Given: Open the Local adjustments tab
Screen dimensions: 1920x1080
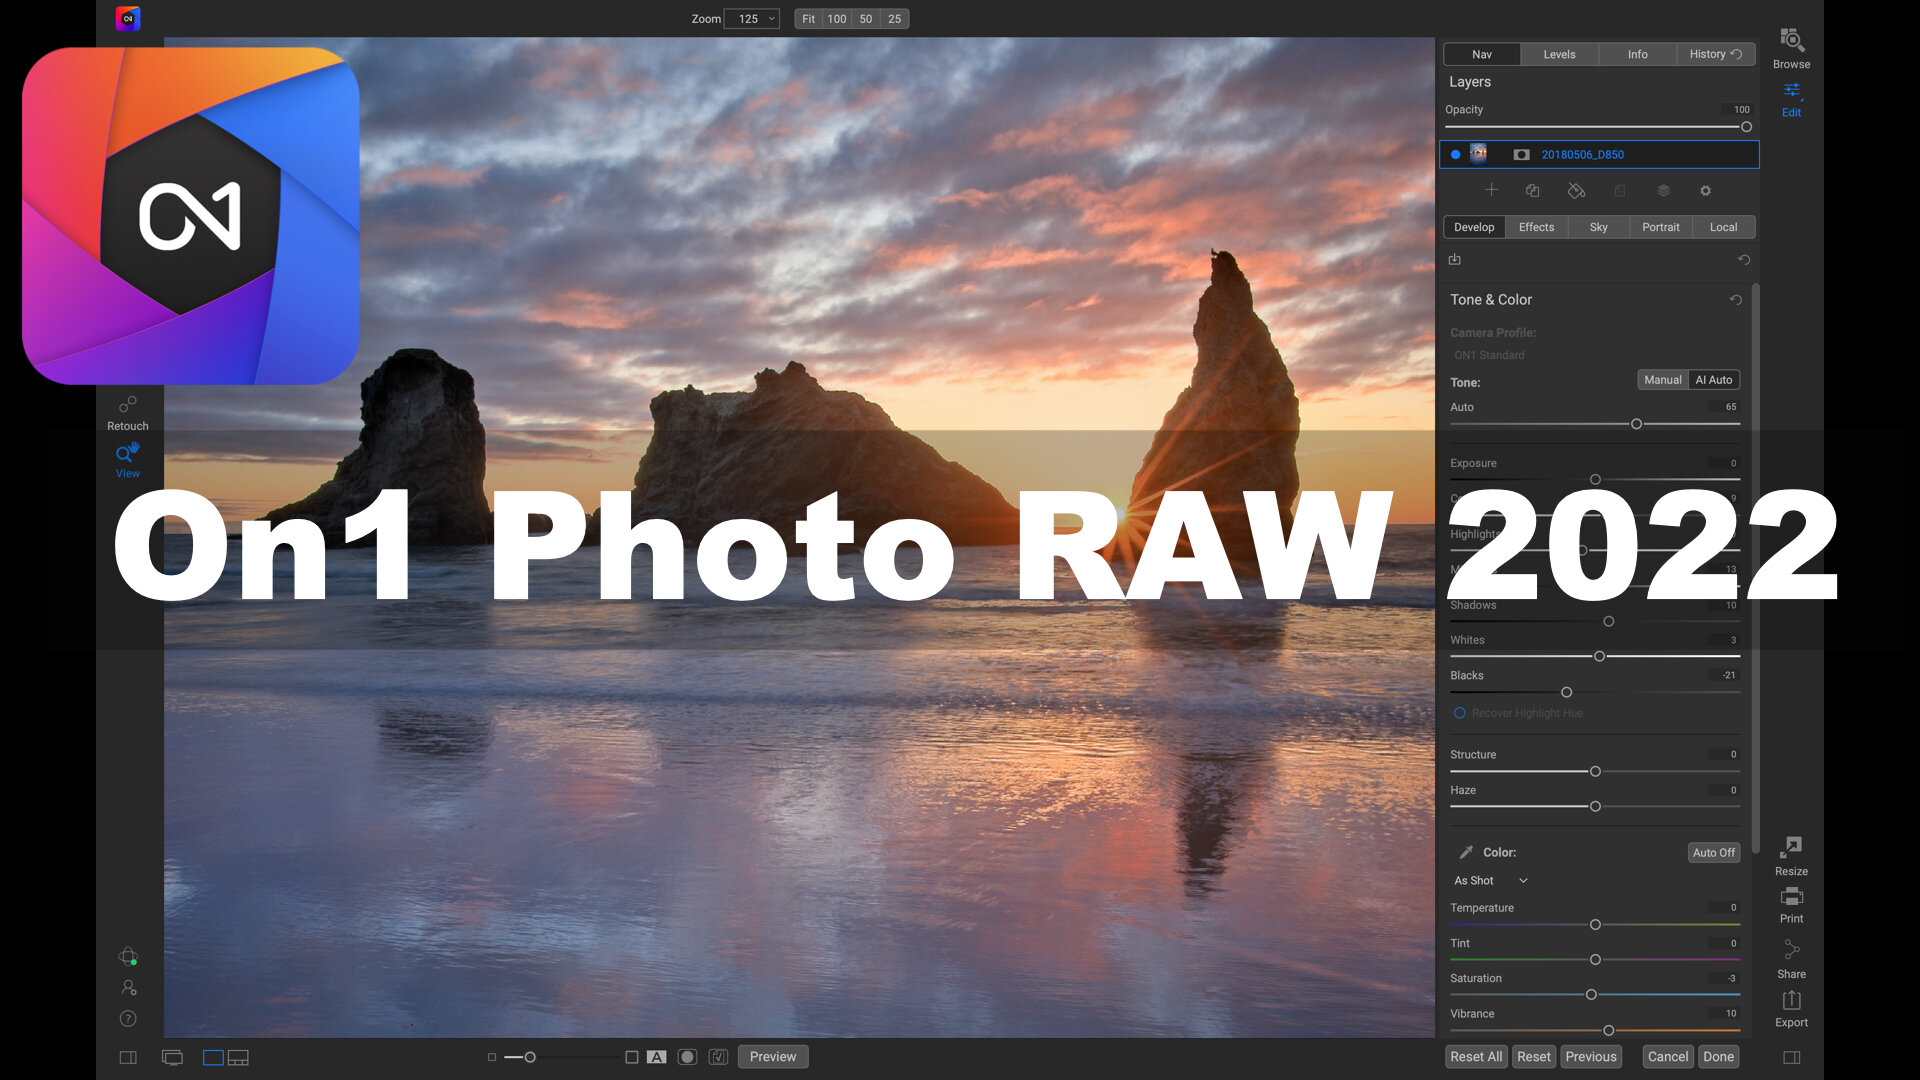Looking at the screenshot, I should click(x=1723, y=227).
